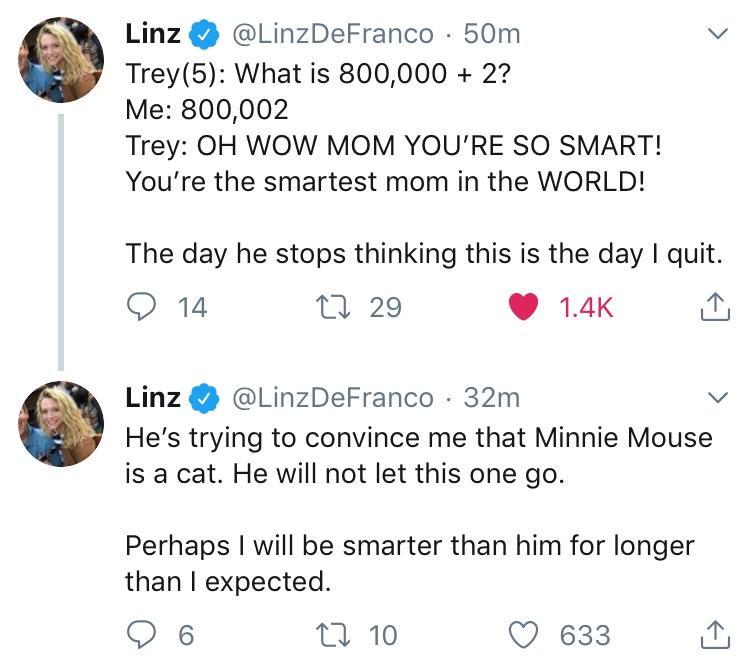Reply to the Minnie Mouse tweet
This screenshot has height=669, width=750.
click(x=141, y=634)
